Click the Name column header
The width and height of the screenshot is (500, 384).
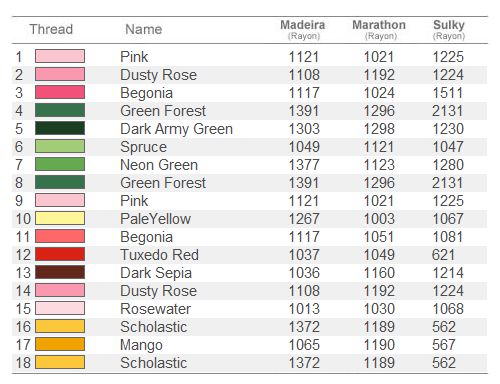144,29
